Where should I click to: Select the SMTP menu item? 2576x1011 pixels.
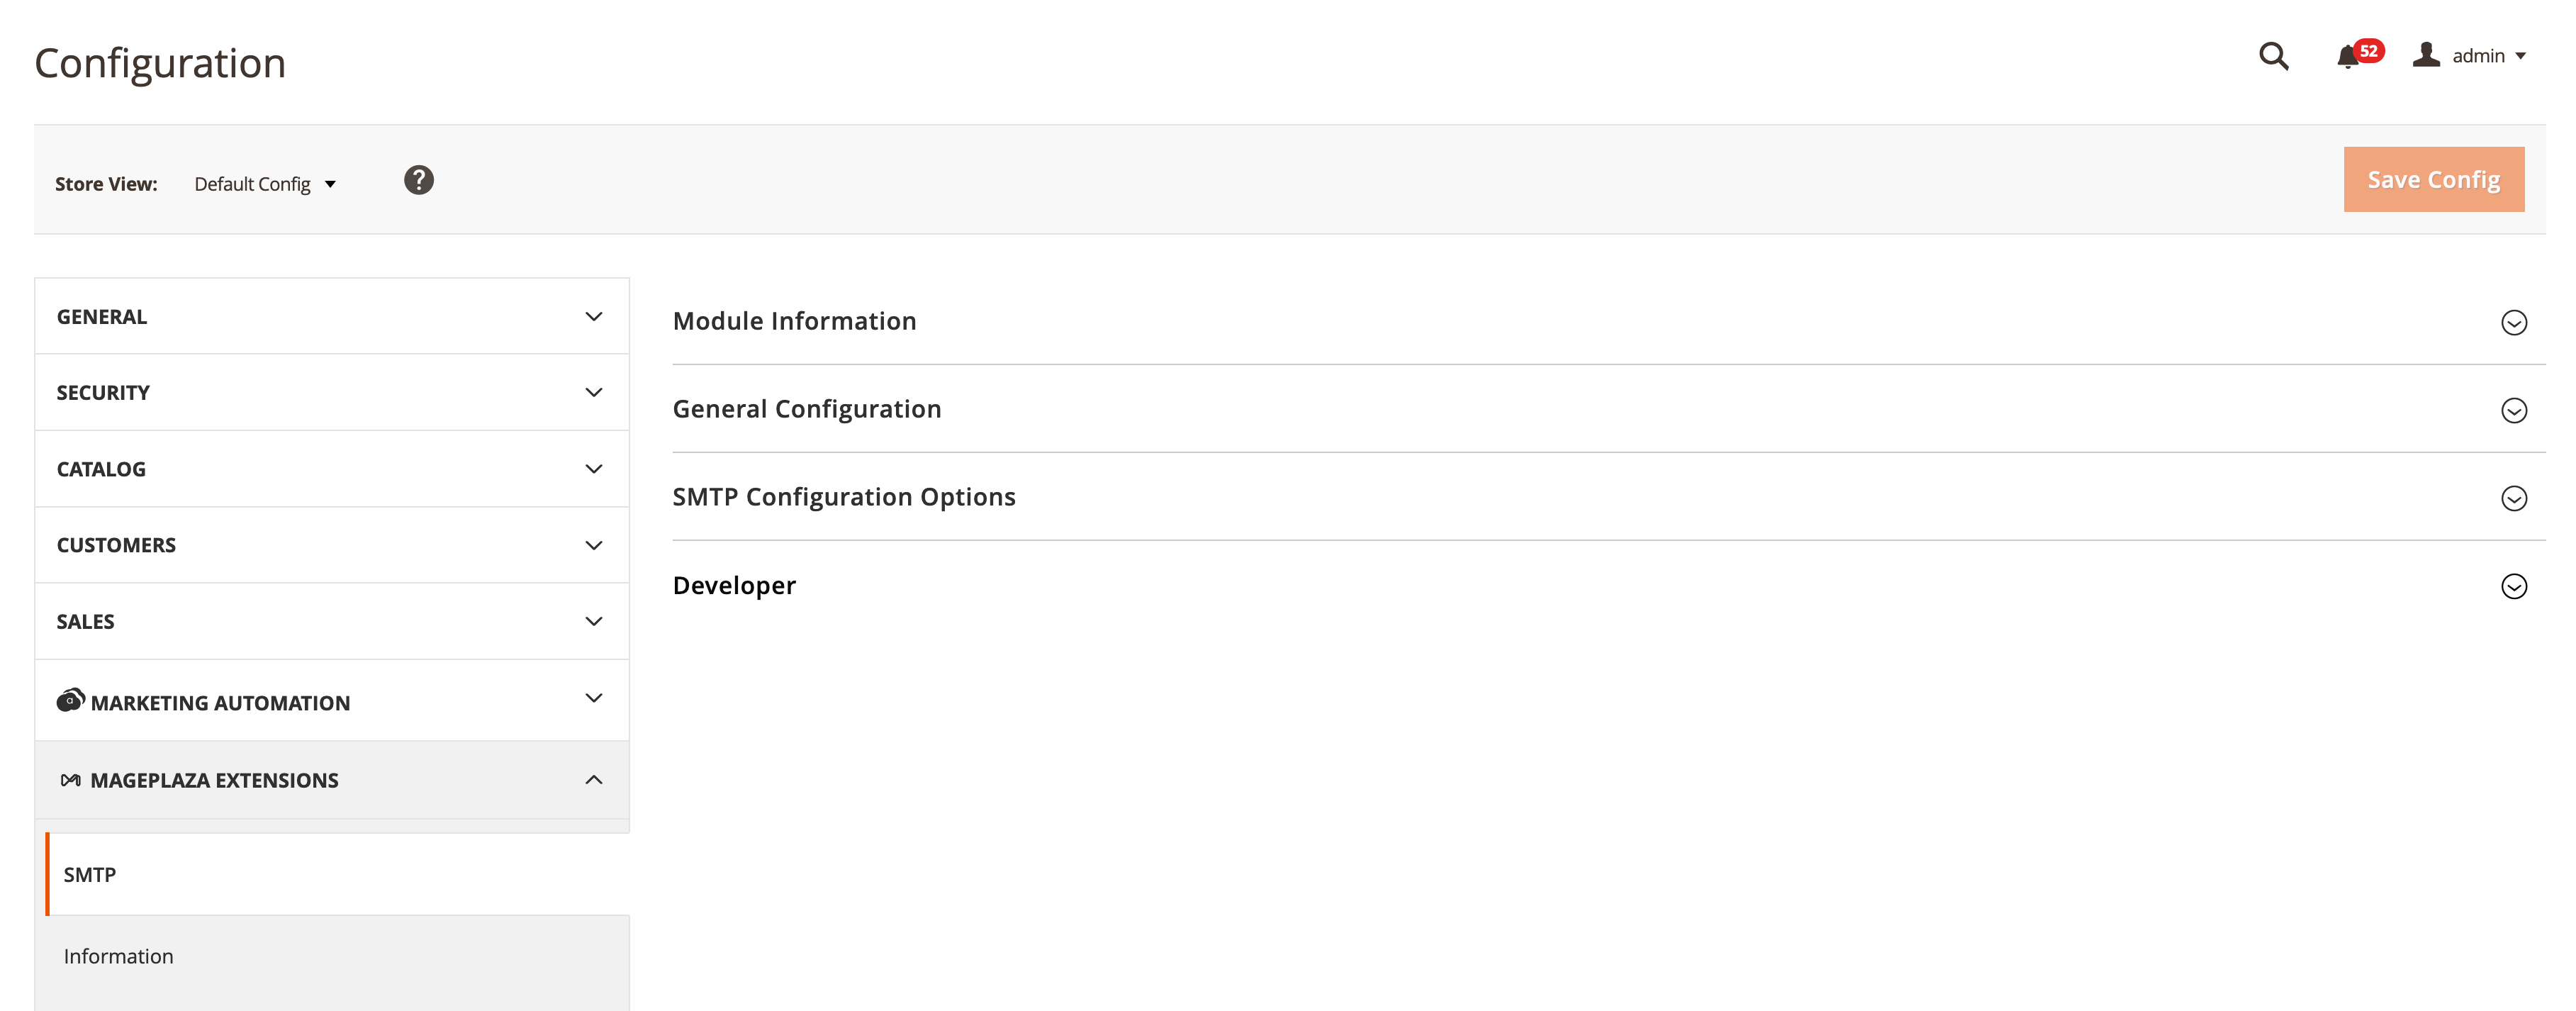click(90, 874)
